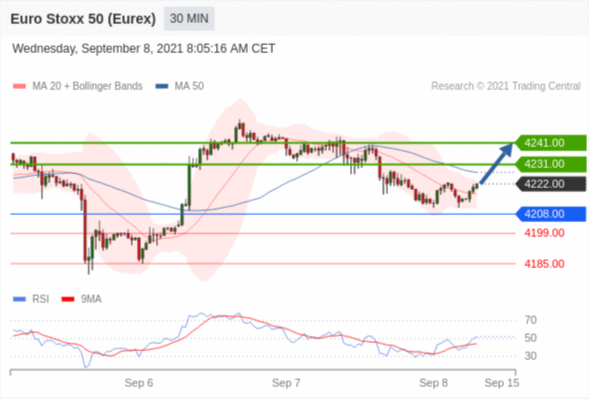
Task: Click the Sep 15 date axis label
Action: coord(502,383)
